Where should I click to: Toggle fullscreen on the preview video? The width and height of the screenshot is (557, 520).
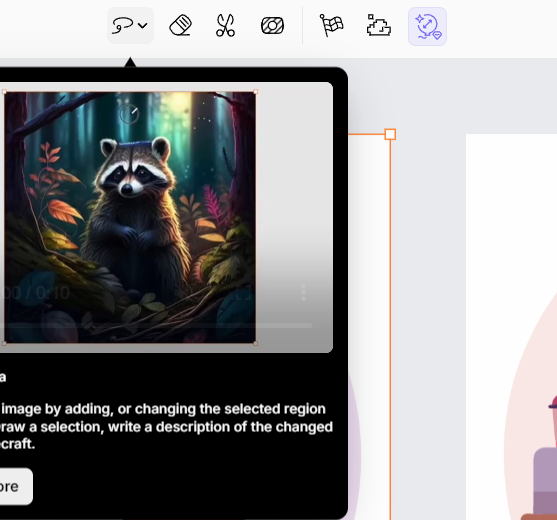coord(244,293)
